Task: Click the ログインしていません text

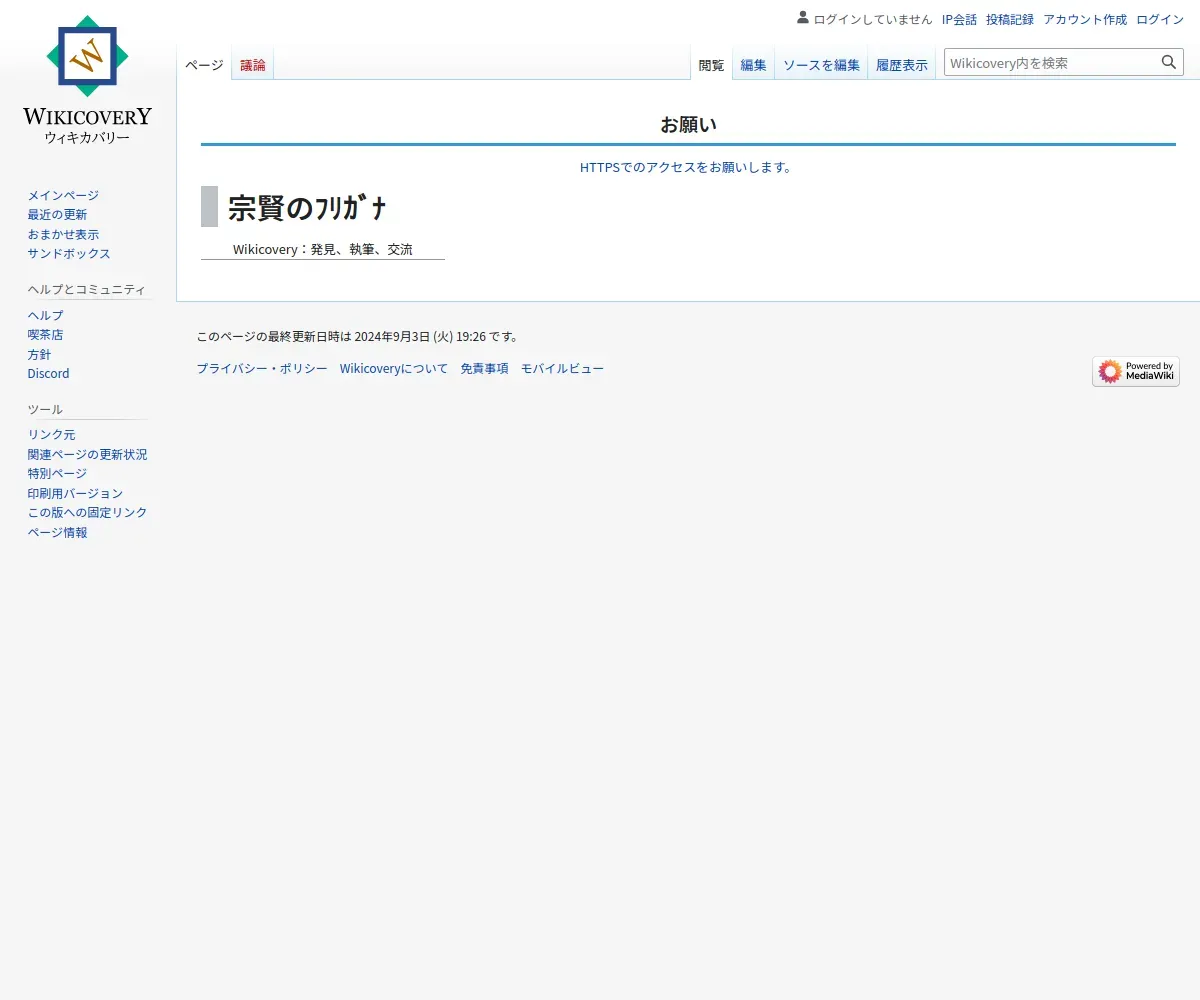Action: coord(873,19)
